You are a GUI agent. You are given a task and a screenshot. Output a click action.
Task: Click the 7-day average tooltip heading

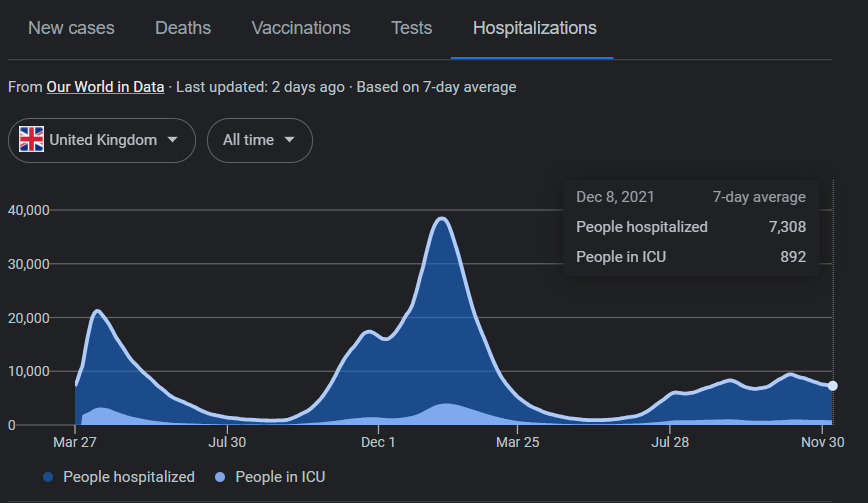(x=759, y=197)
